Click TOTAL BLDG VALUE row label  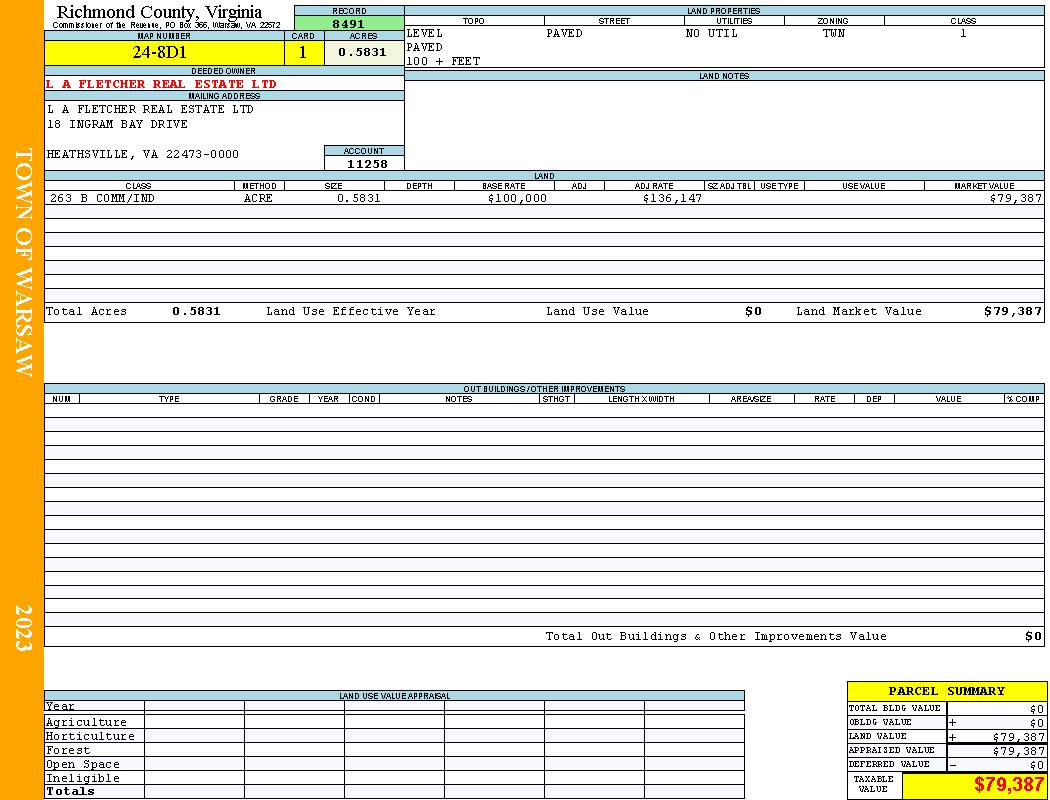(x=894, y=708)
